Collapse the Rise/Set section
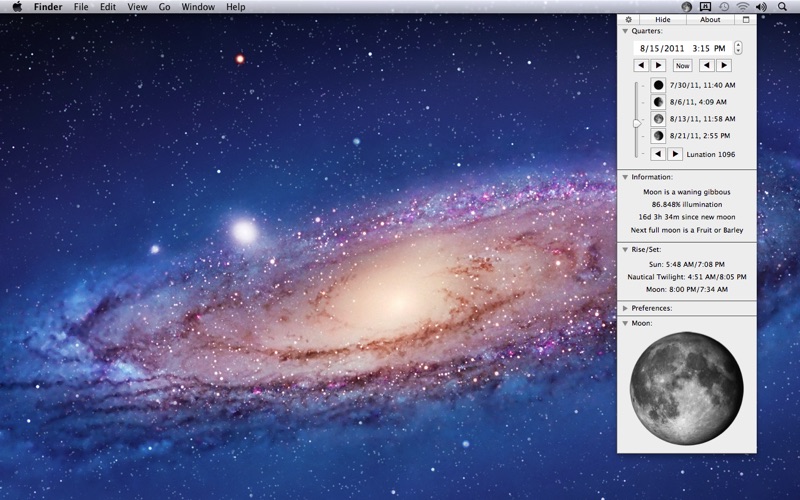This screenshot has width=800, height=500. pos(625,249)
